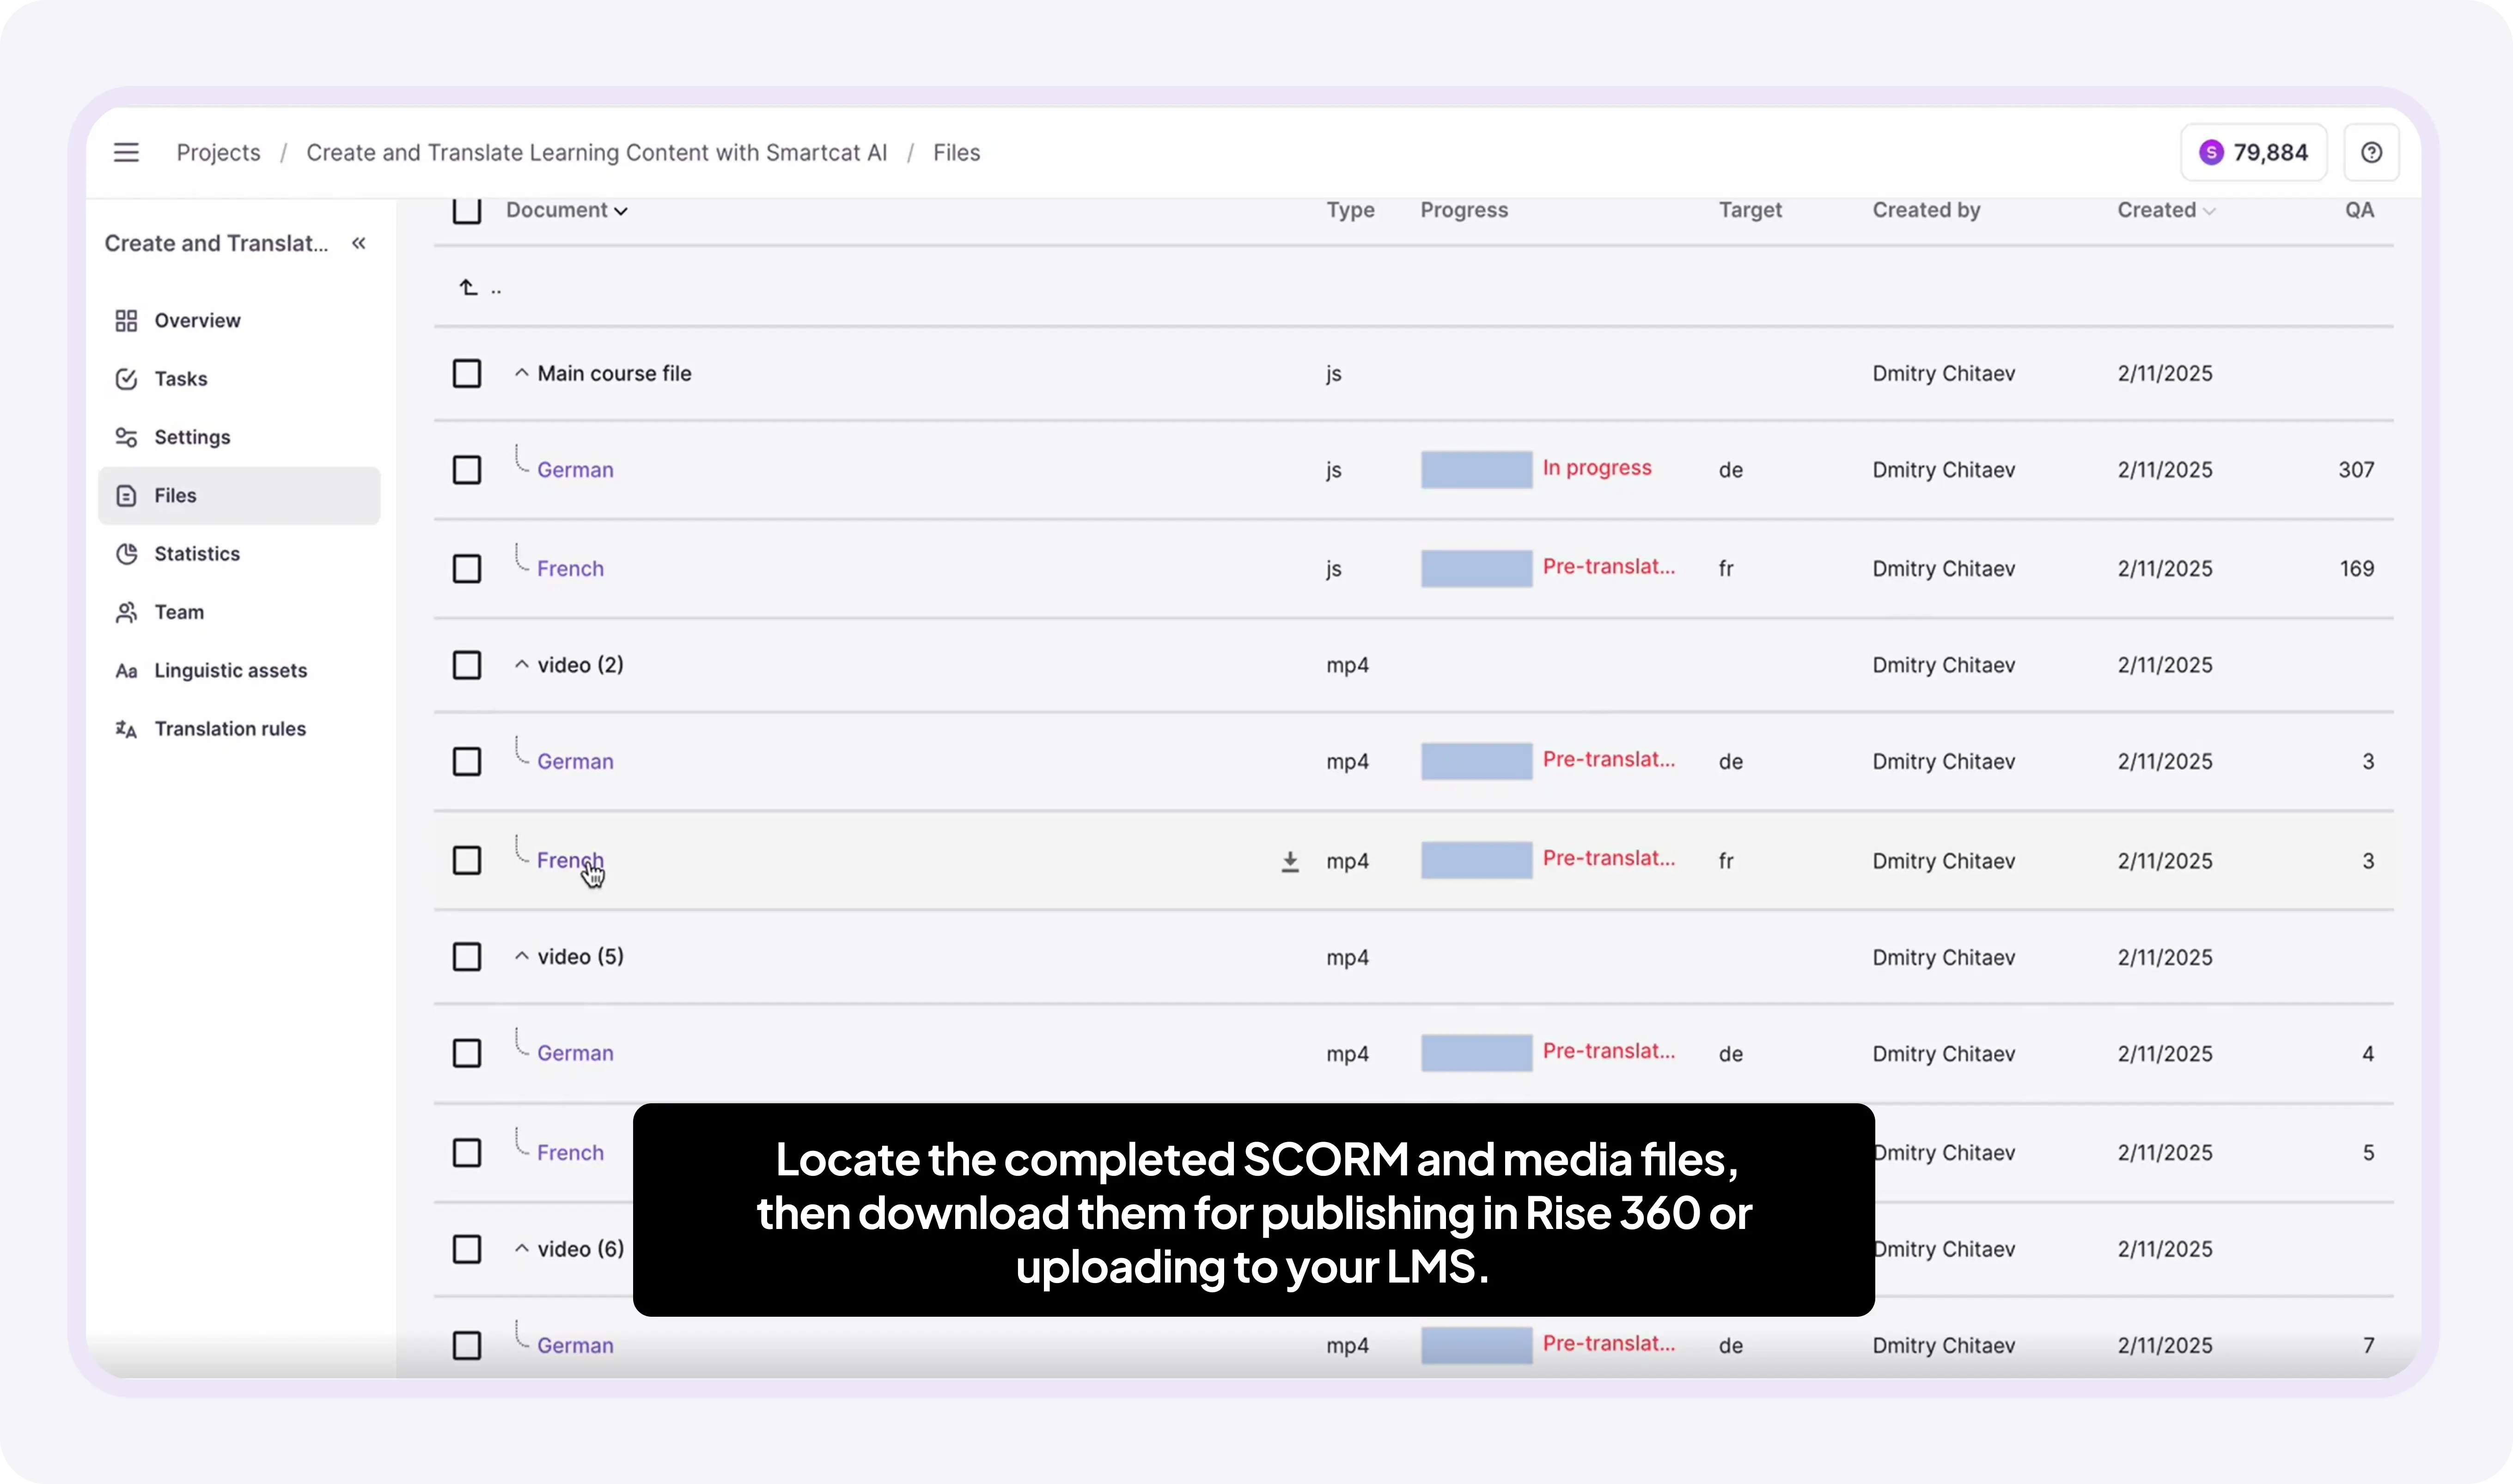Click the Translation rules icon
Viewport: 2513px width, 1484px height.
(126, 729)
